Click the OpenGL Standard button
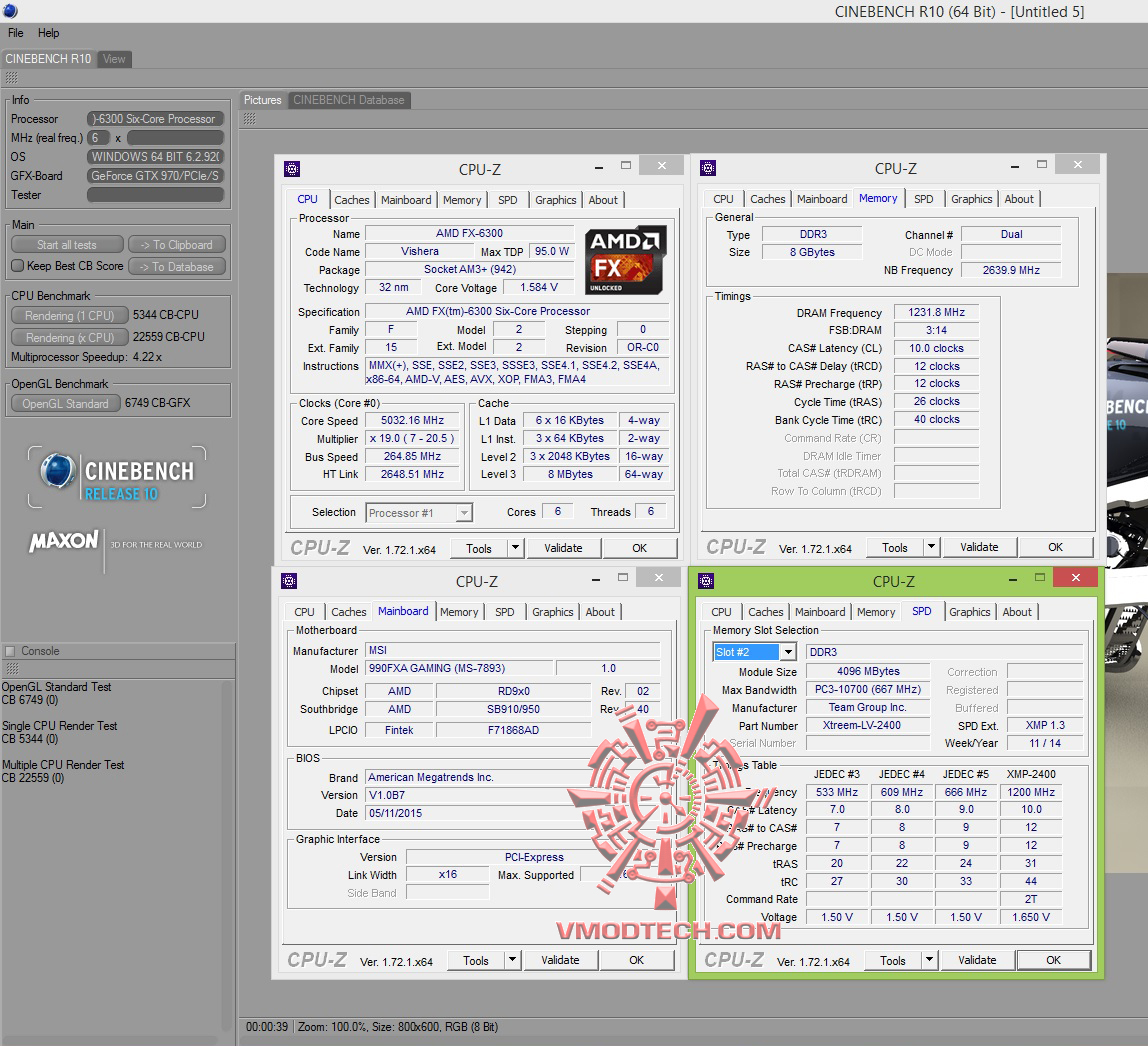The width and height of the screenshot is (1148, 1046). tap(65, 403)
